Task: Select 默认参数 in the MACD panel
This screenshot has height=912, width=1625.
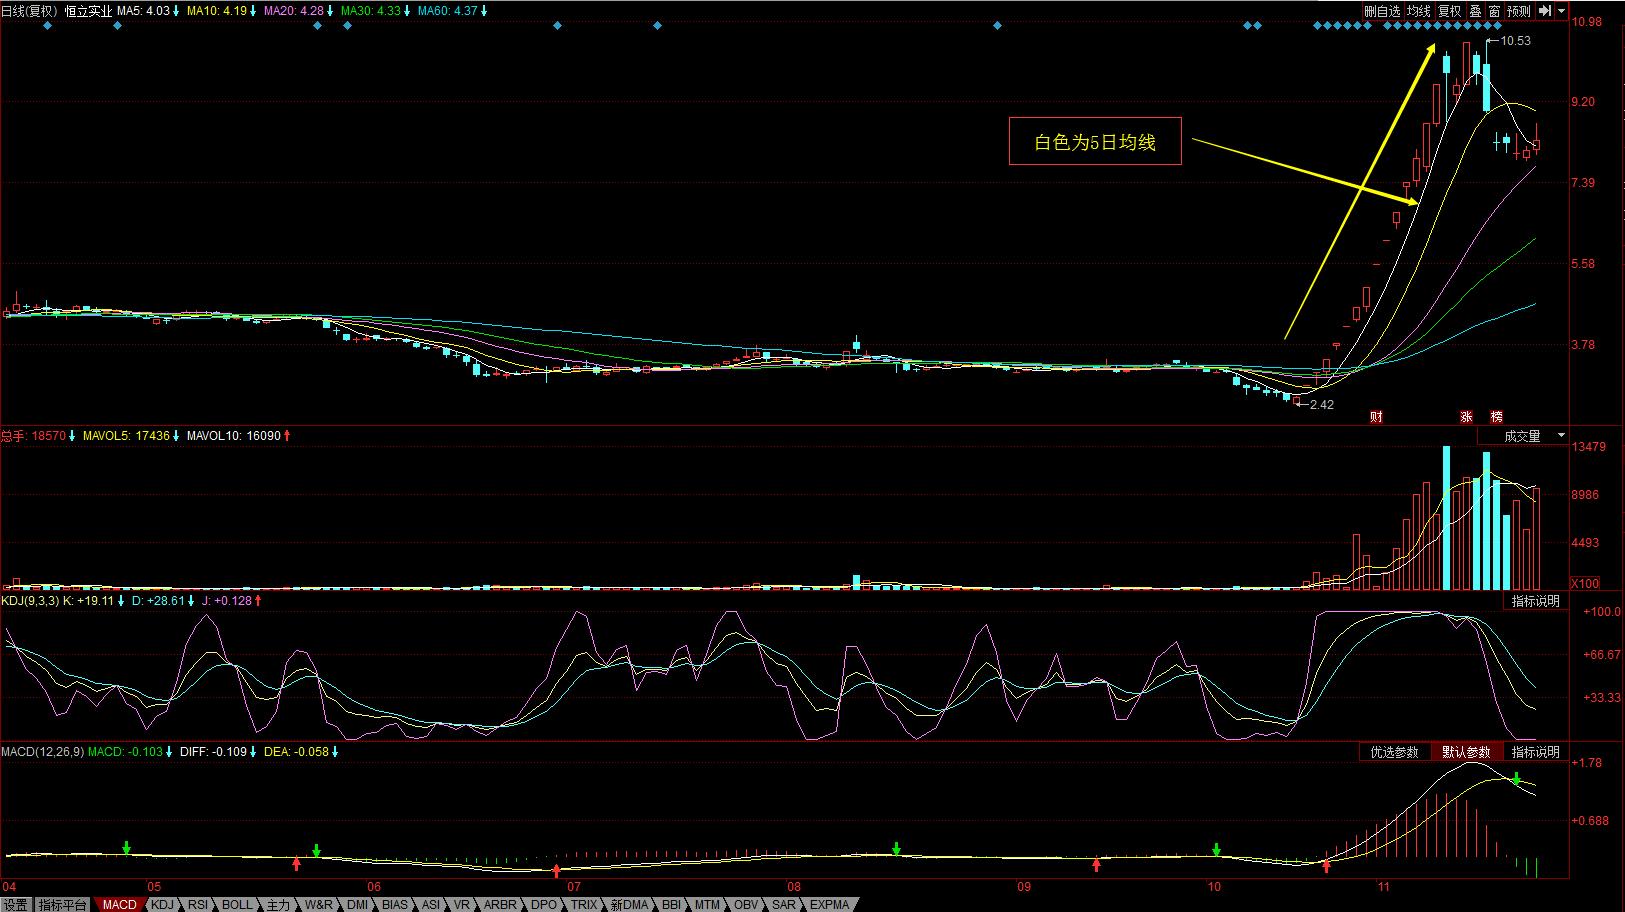Action: (1466, 752)
